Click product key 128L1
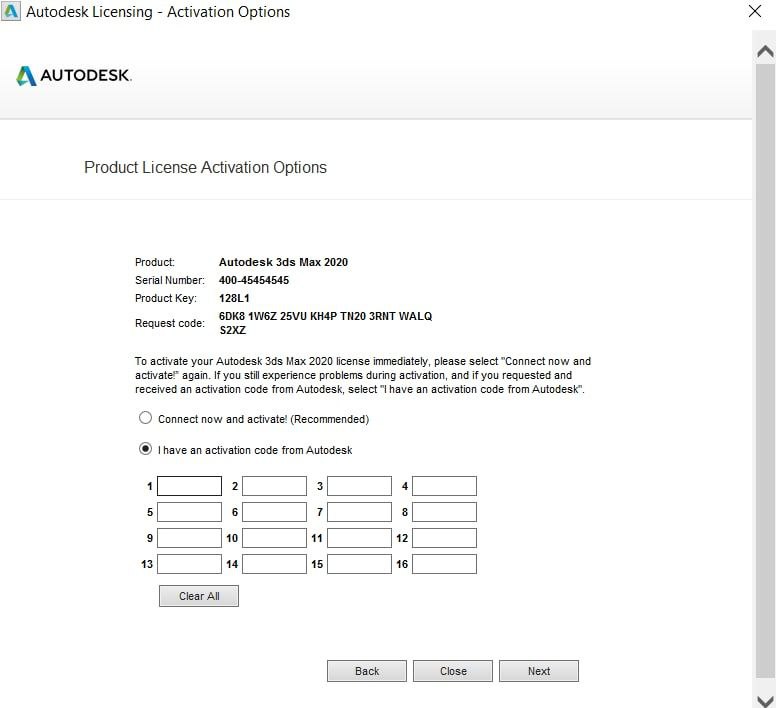This screenshot has width=776, height=708. (234, 298)
